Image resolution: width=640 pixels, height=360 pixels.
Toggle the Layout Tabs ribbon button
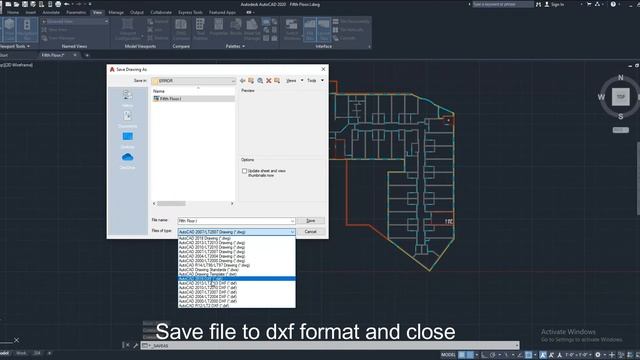point(324,29)
